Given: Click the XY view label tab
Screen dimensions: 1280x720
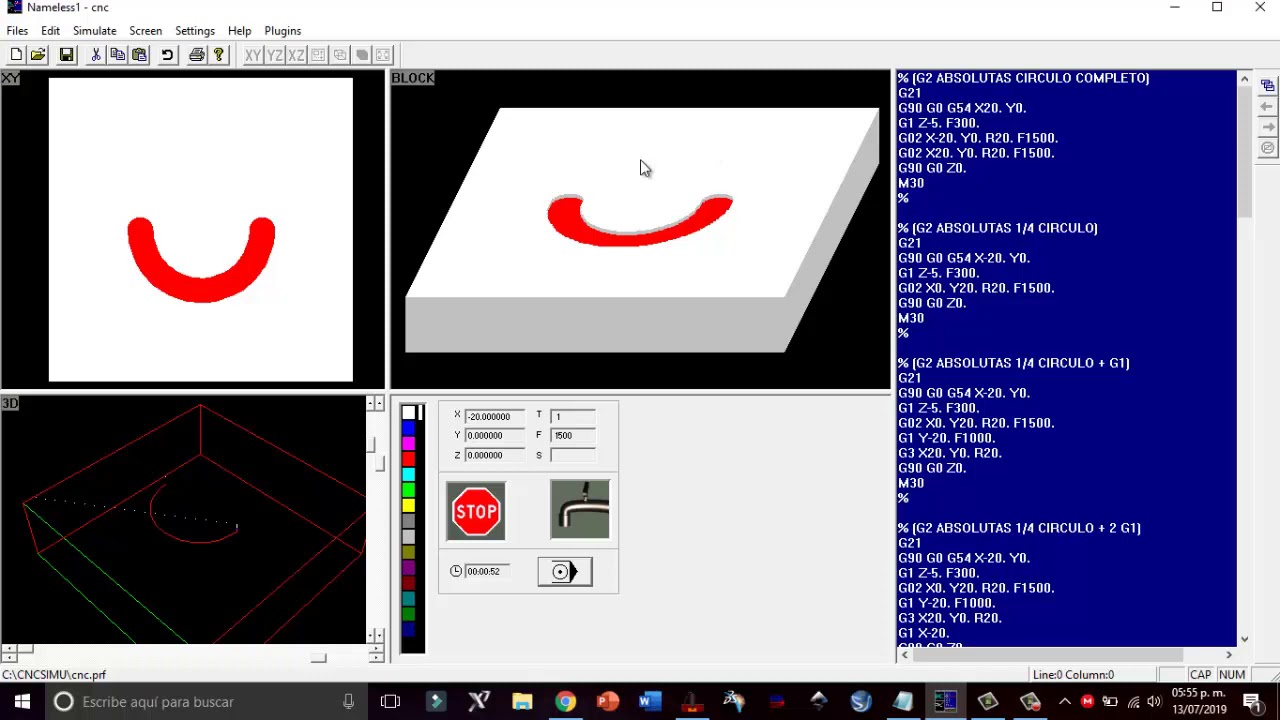Looking at the screenshot, I should click(x=10, y=78).
